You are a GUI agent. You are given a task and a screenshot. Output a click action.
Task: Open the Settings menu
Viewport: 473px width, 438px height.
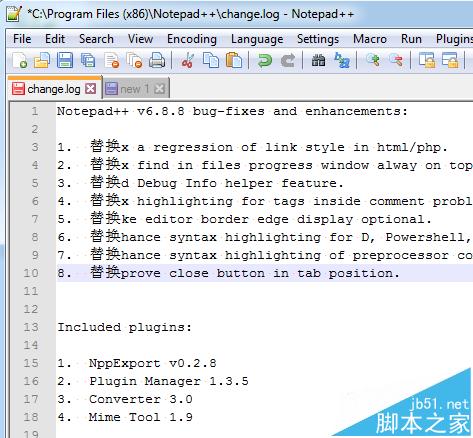[318, 39]
